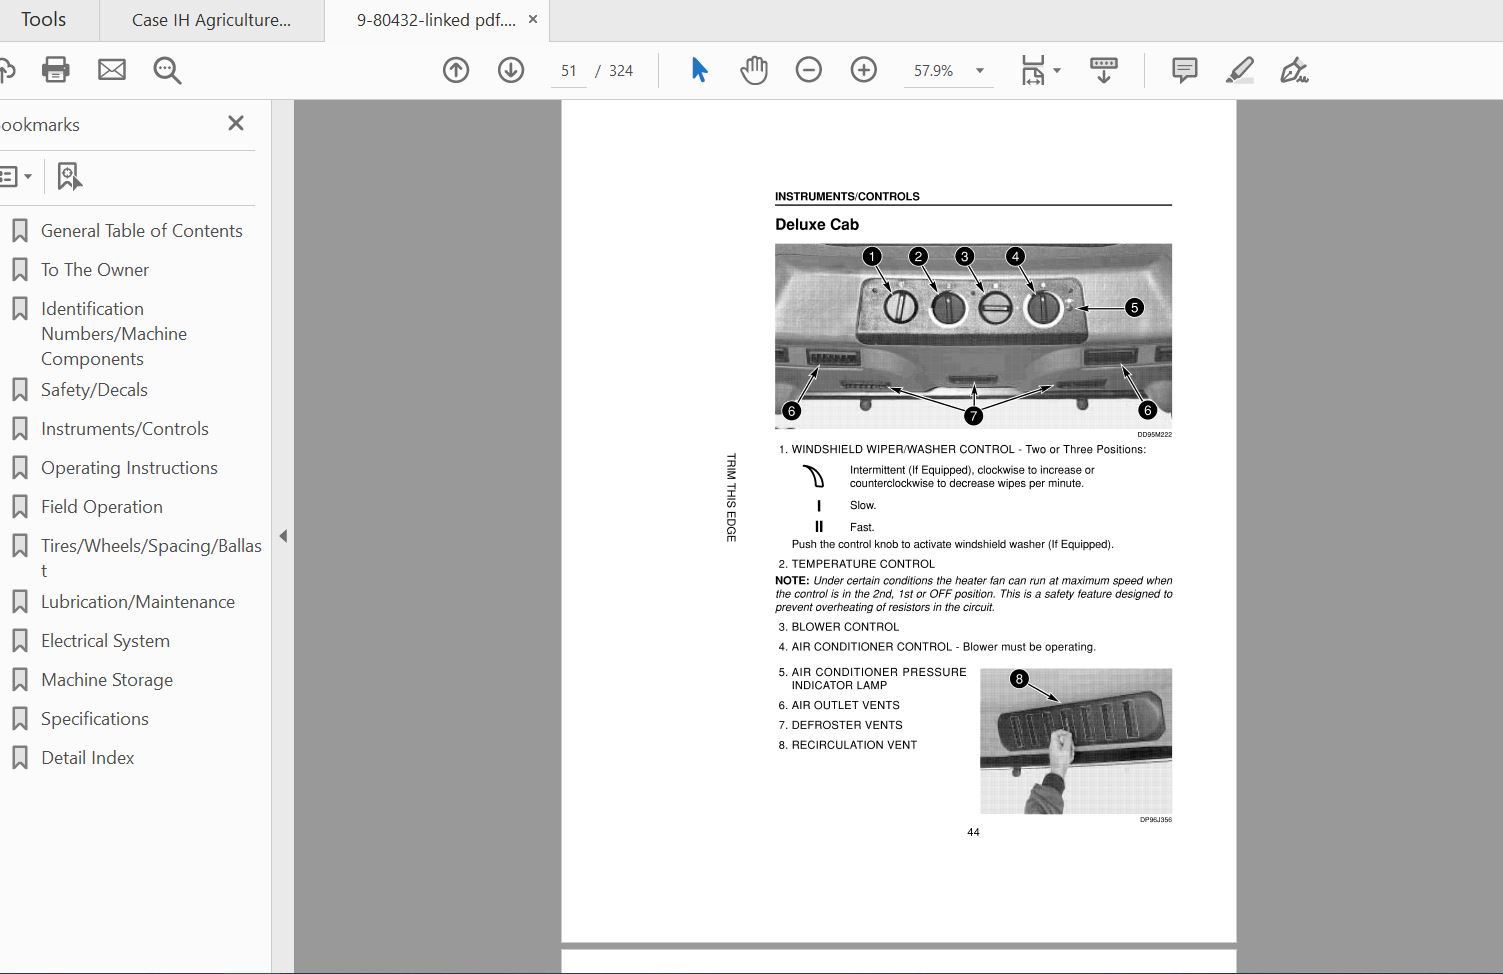Click the page number field showing 51
Screen dimensions: 1503x974
pyautogui.click(x=569, y=71)
